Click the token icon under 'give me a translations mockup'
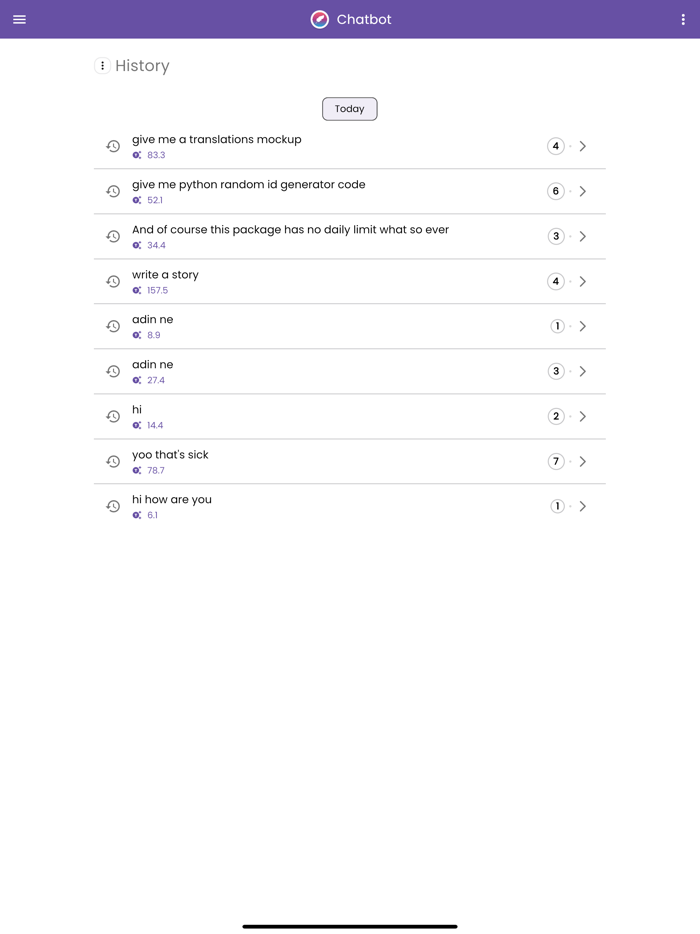This screenshot has height=934, width=700. (x=136, y=155)
